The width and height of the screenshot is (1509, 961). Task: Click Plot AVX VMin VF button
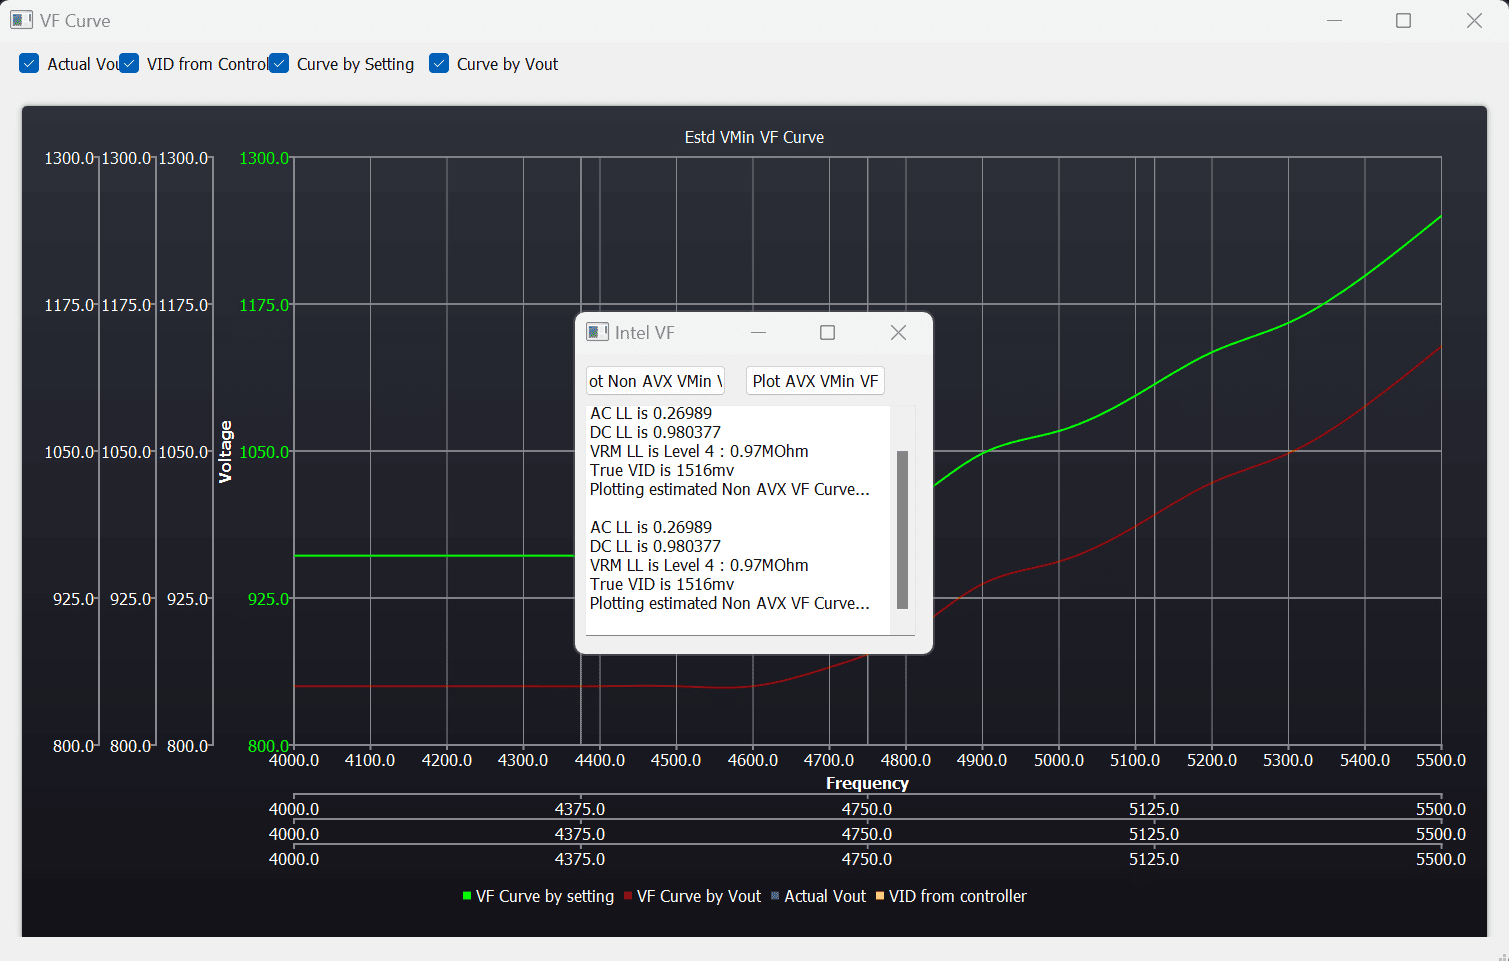[815, 381]
